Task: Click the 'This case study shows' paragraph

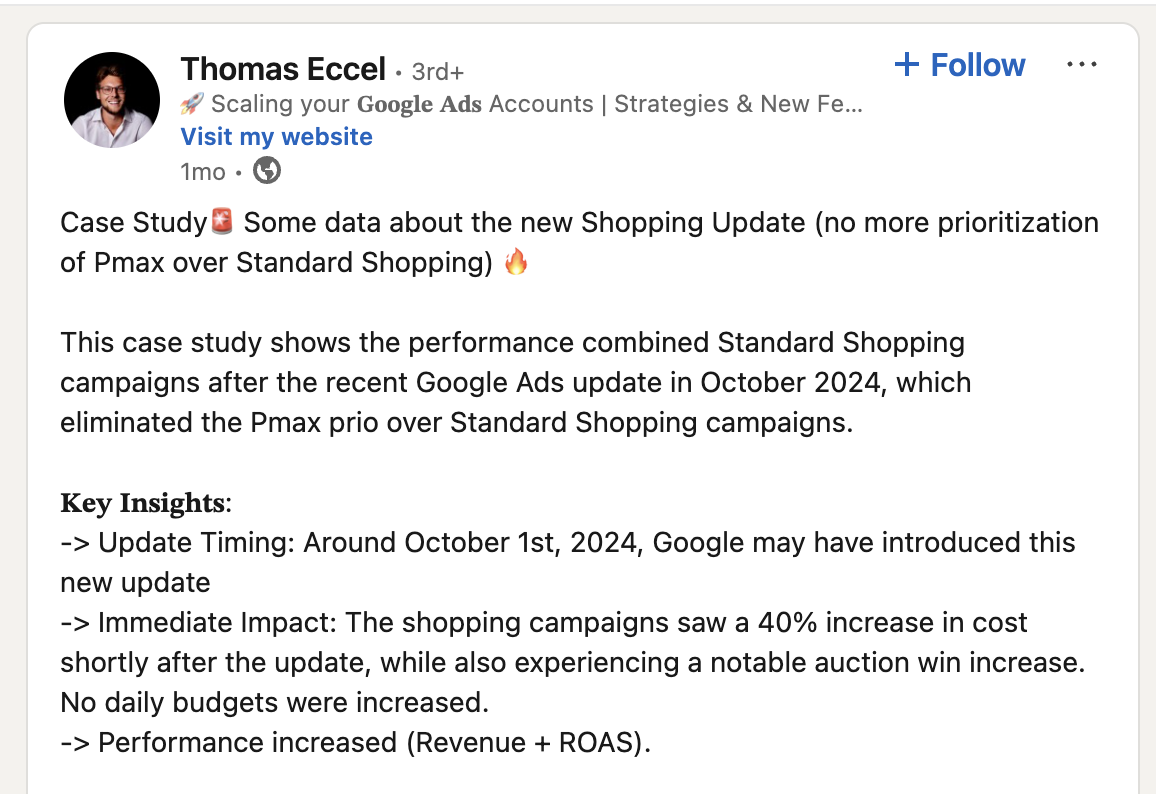Action: coord(515,383)
